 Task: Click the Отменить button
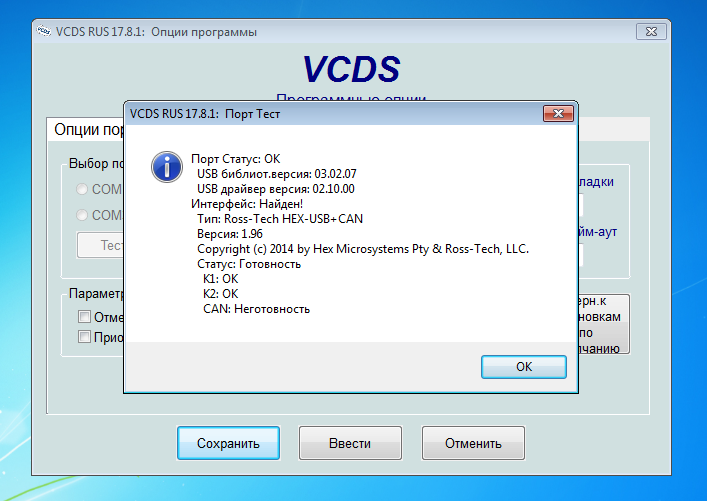tap(473, 443)
